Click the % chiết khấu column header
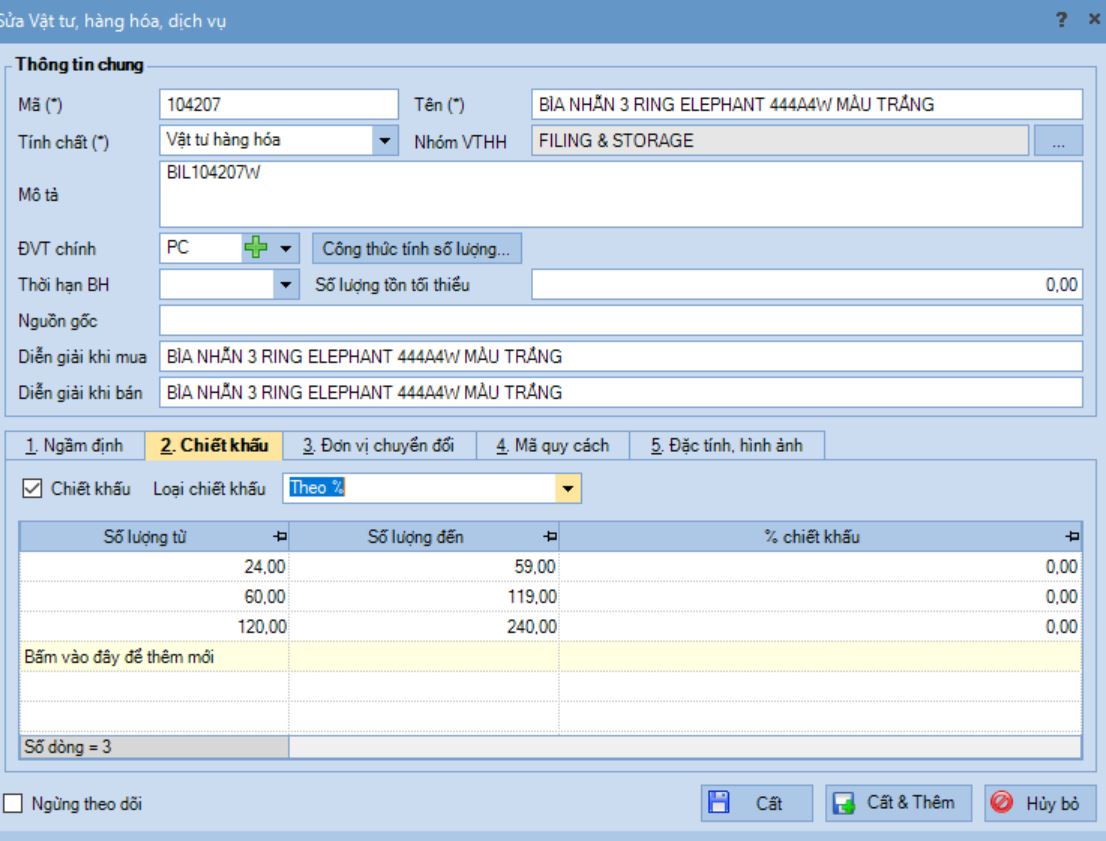The width and height of the screenshot is (1106, 841). (x=820, y=537)
